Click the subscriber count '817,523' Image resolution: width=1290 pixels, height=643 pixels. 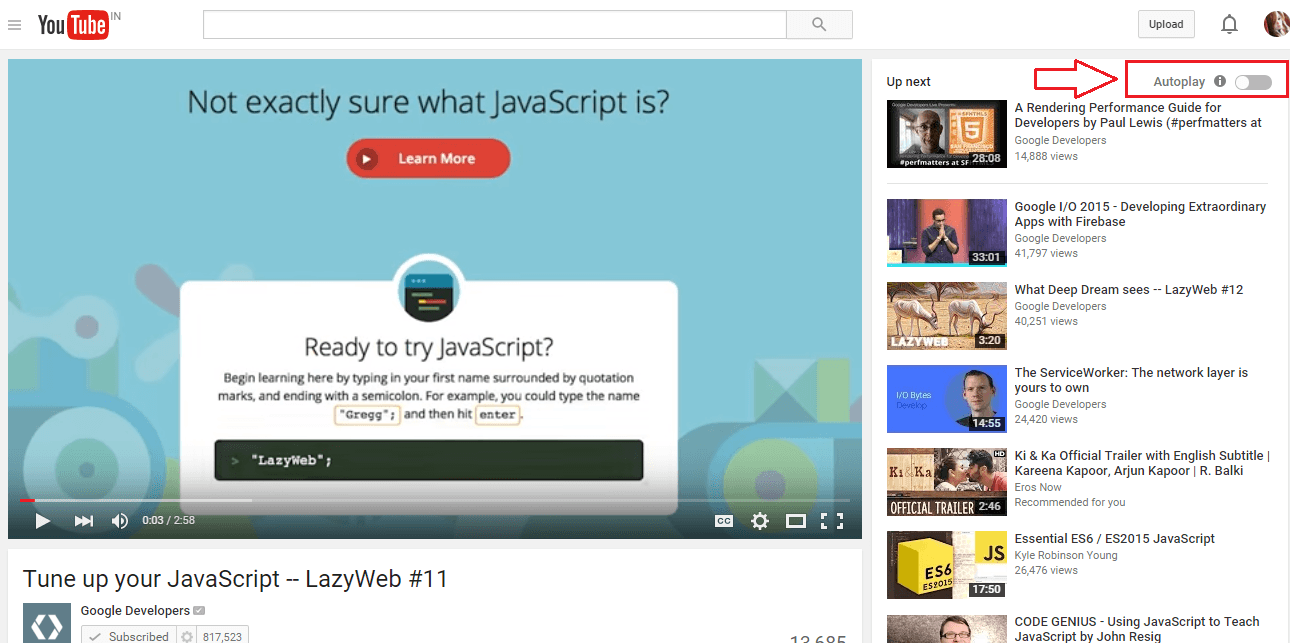pos(222,636)
